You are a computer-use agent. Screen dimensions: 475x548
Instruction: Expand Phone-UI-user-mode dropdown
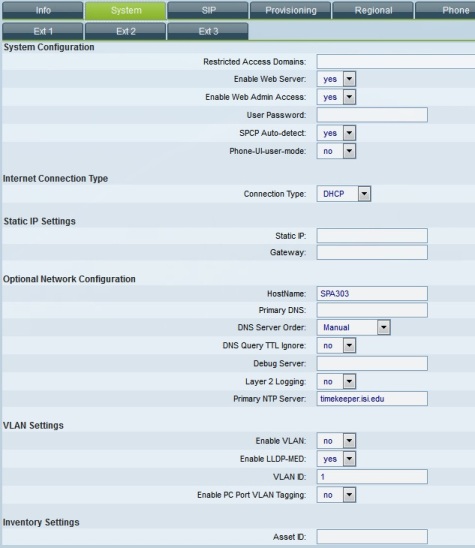click(336, 151)
